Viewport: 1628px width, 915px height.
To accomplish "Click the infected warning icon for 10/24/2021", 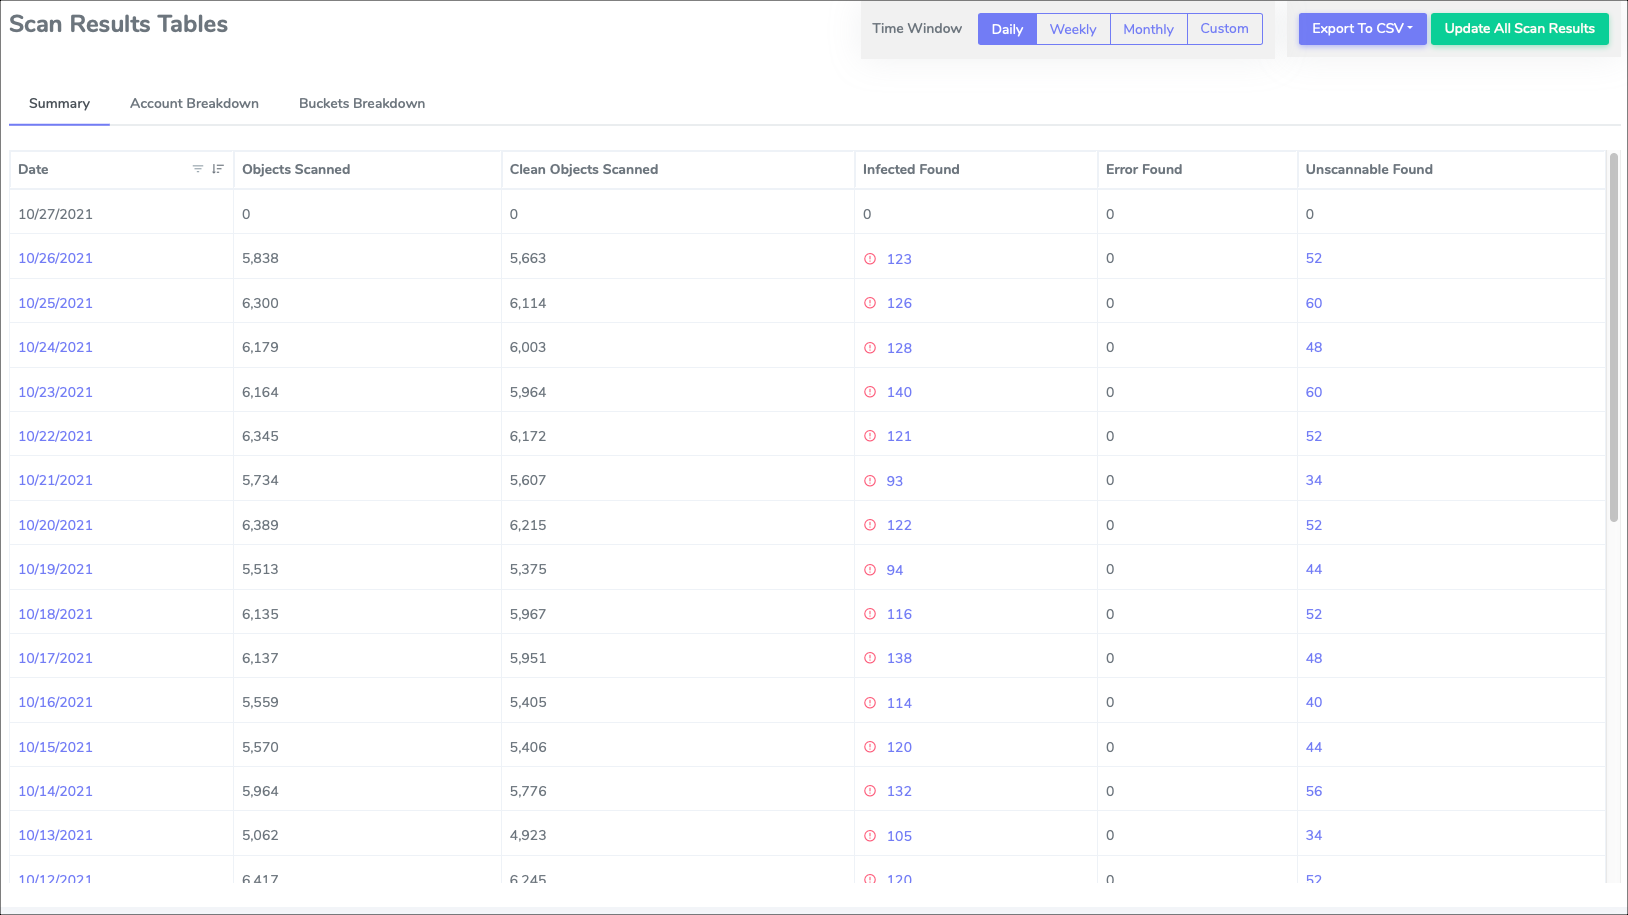I will [870, 348].
